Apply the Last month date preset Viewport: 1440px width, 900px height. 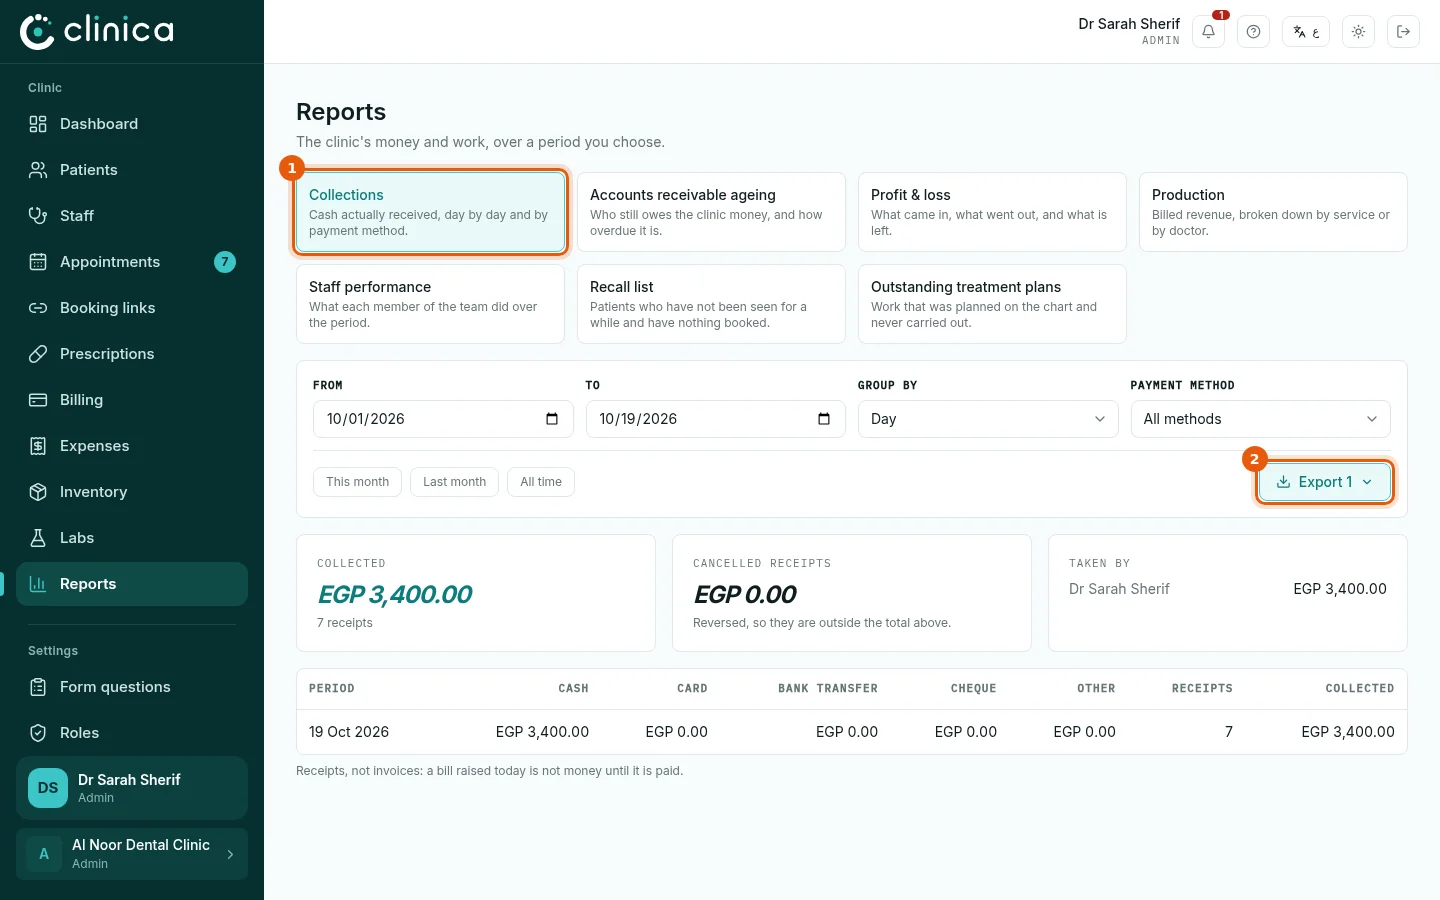[x=454, y=482]
